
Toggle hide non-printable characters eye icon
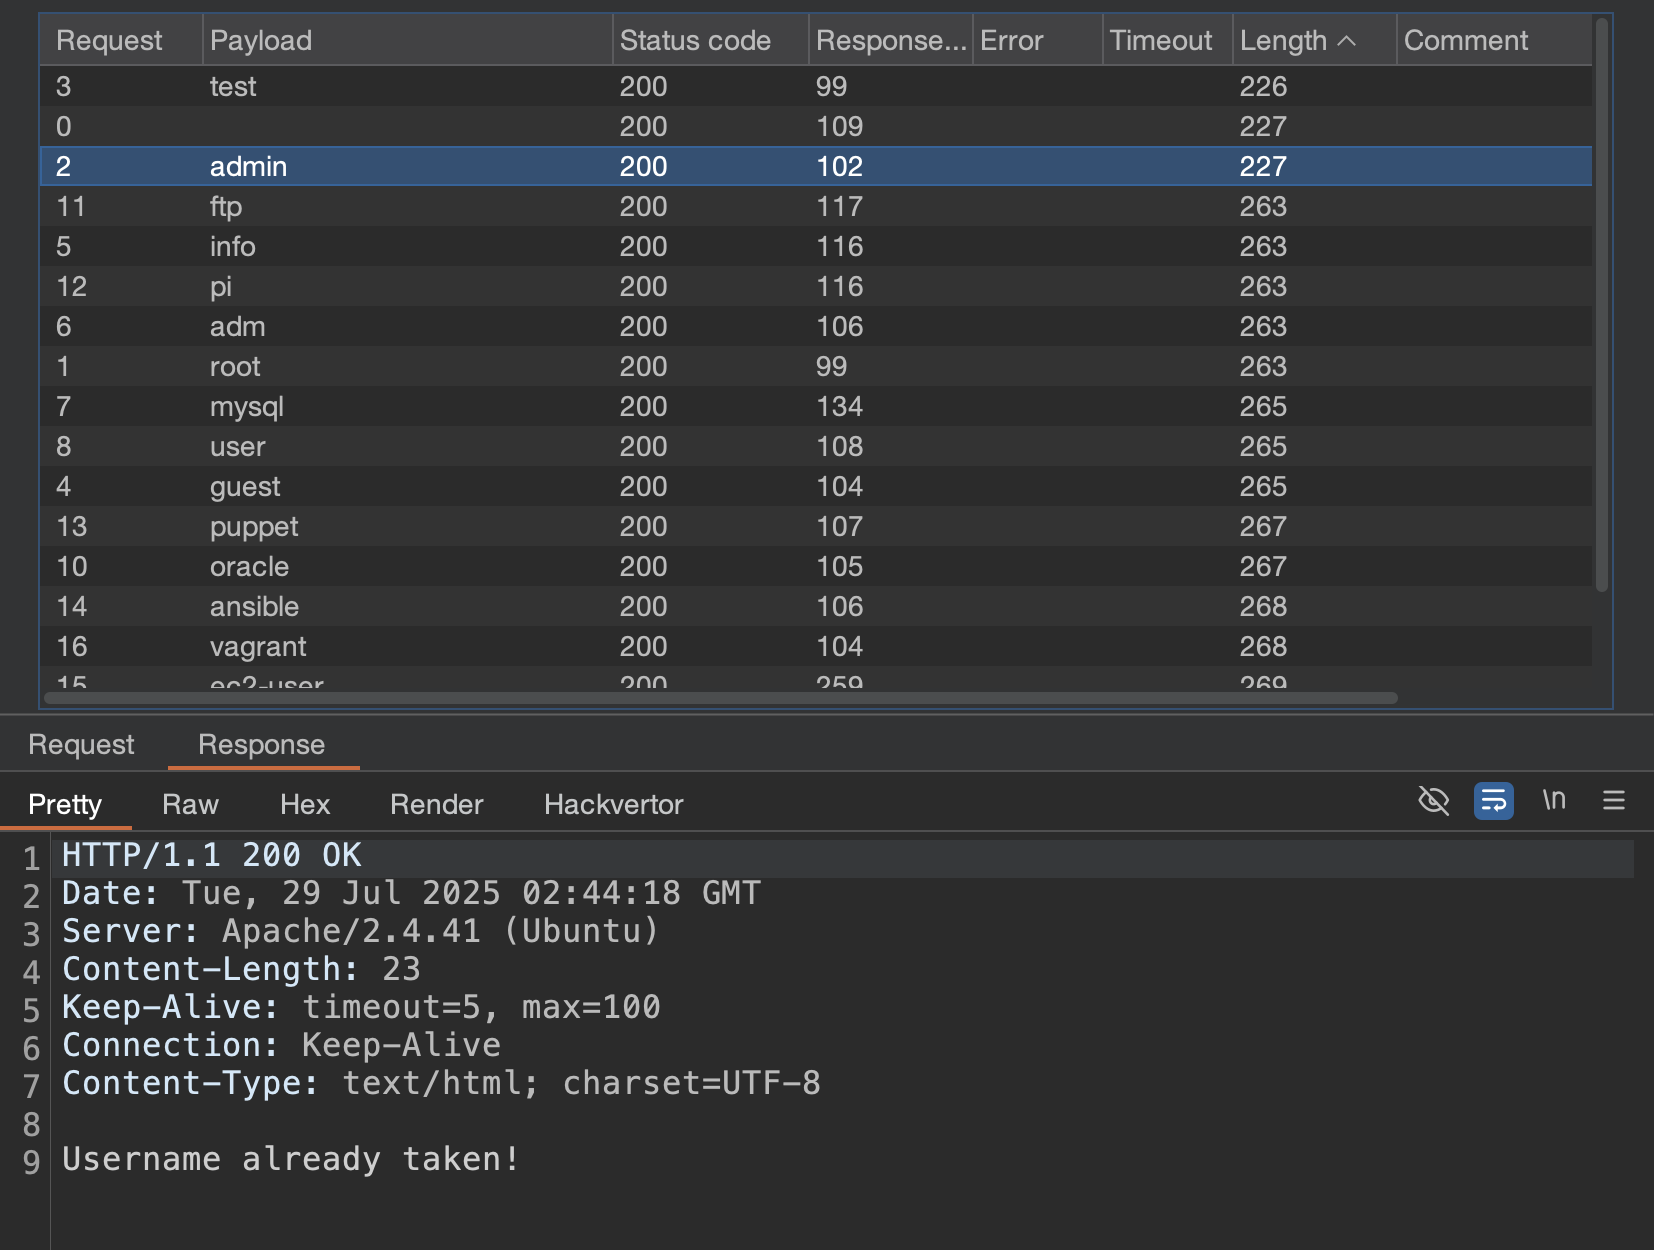click(1433, 800)
